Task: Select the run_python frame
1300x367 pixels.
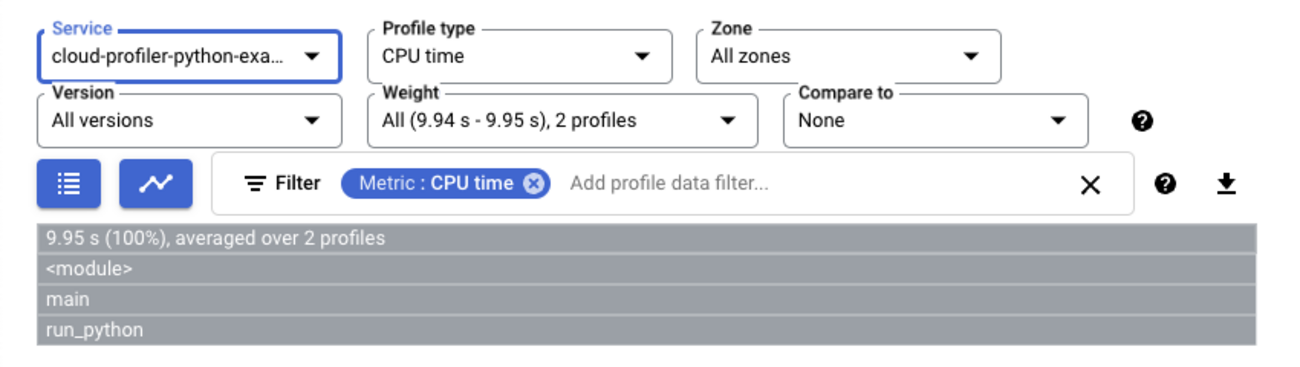Action: [x=646, y=330]
